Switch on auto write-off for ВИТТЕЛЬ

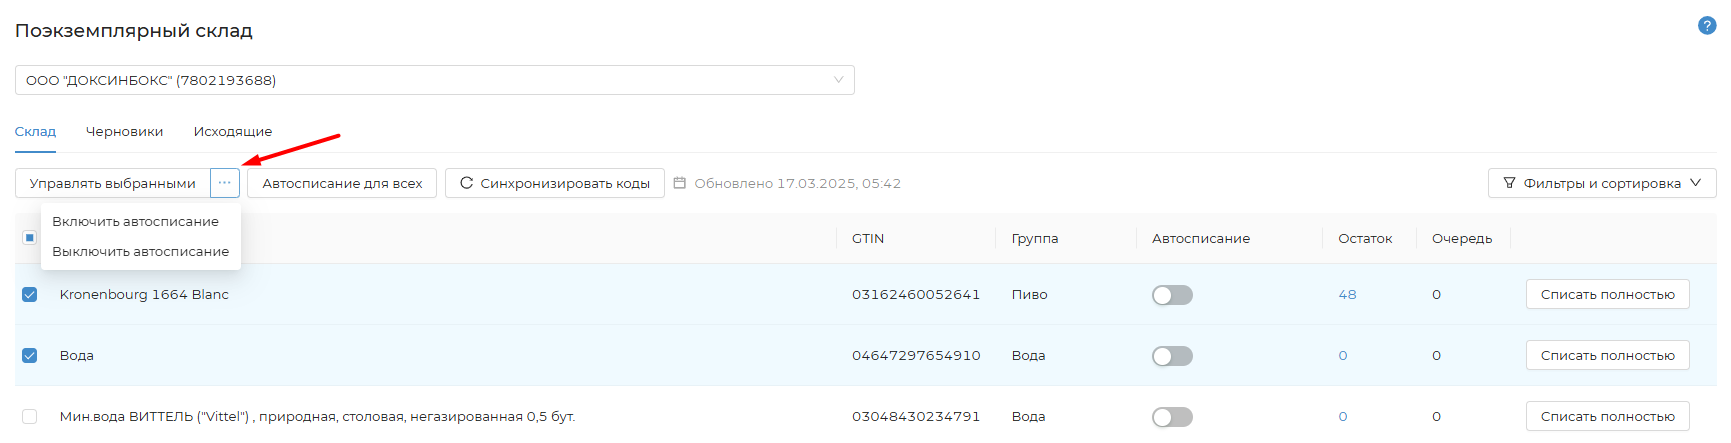click(x=1172, y=417)
